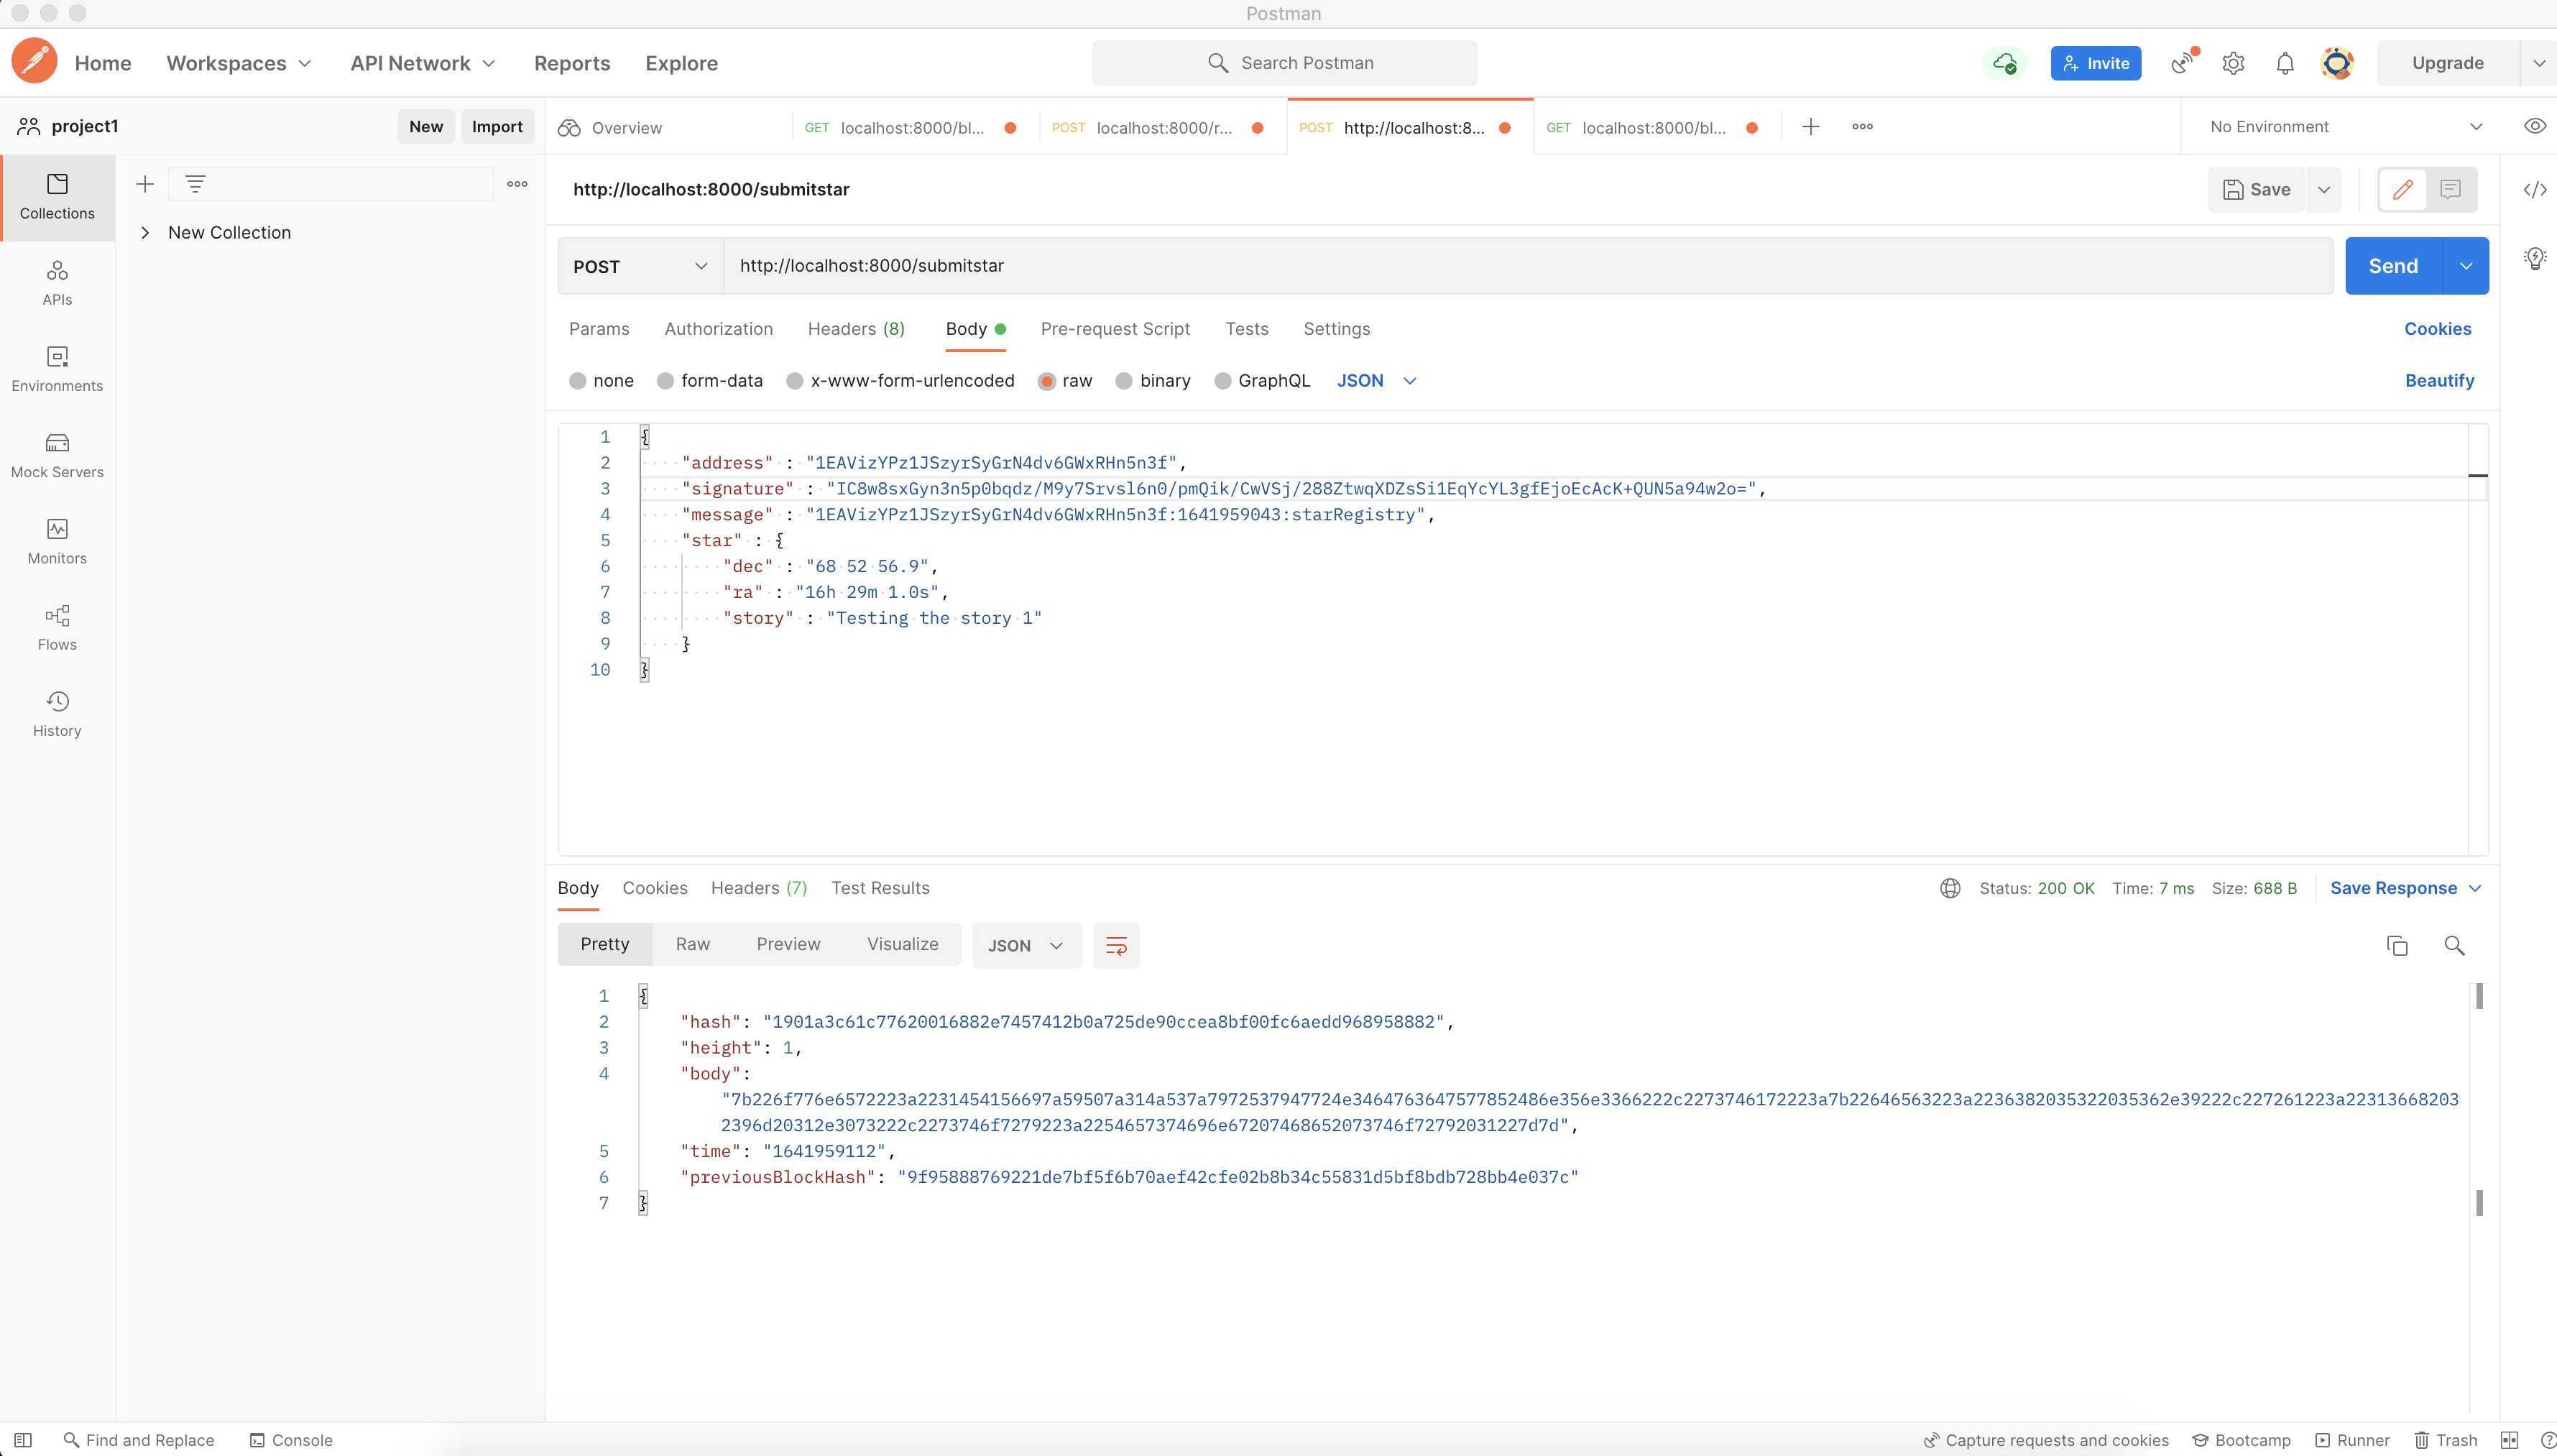This screenshot has width=2557, height=1456.
Task: Open the notifications bell icon
Action: click(x=2285, y=63)
